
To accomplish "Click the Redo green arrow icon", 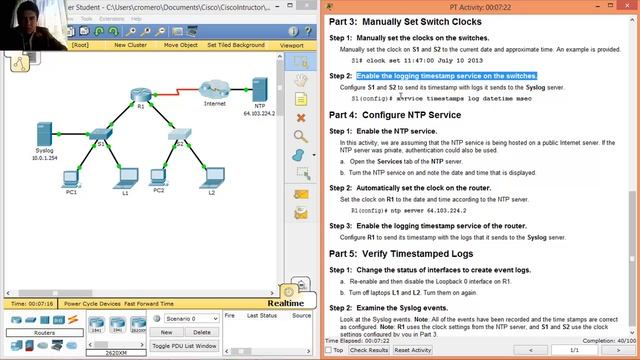I will click(x=114, y=31).
